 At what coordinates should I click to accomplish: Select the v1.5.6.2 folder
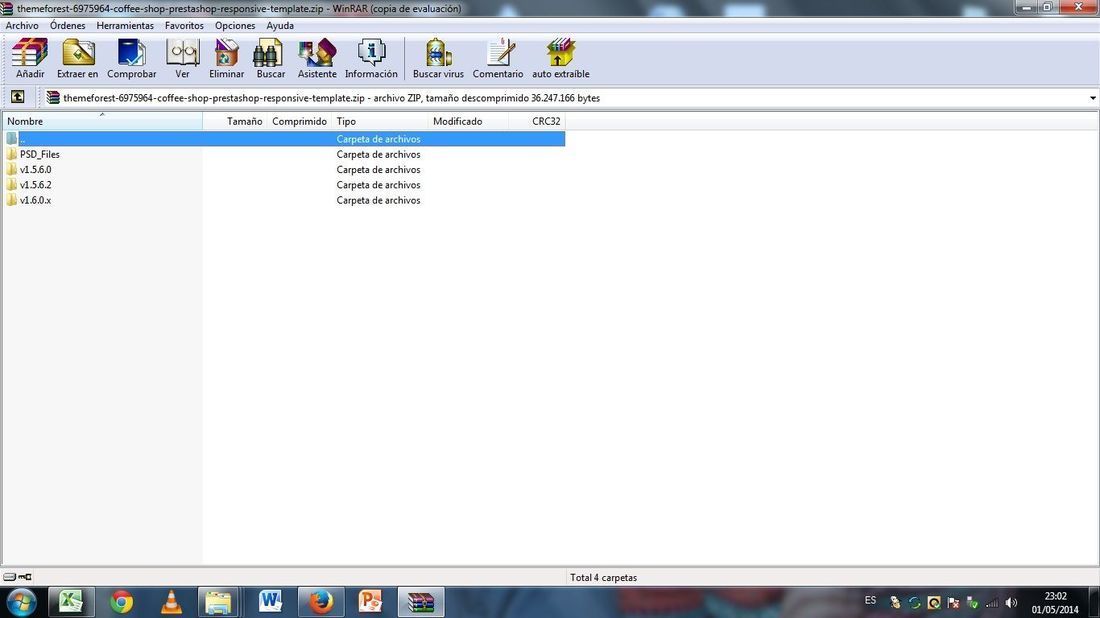click(x=35, y=185)
